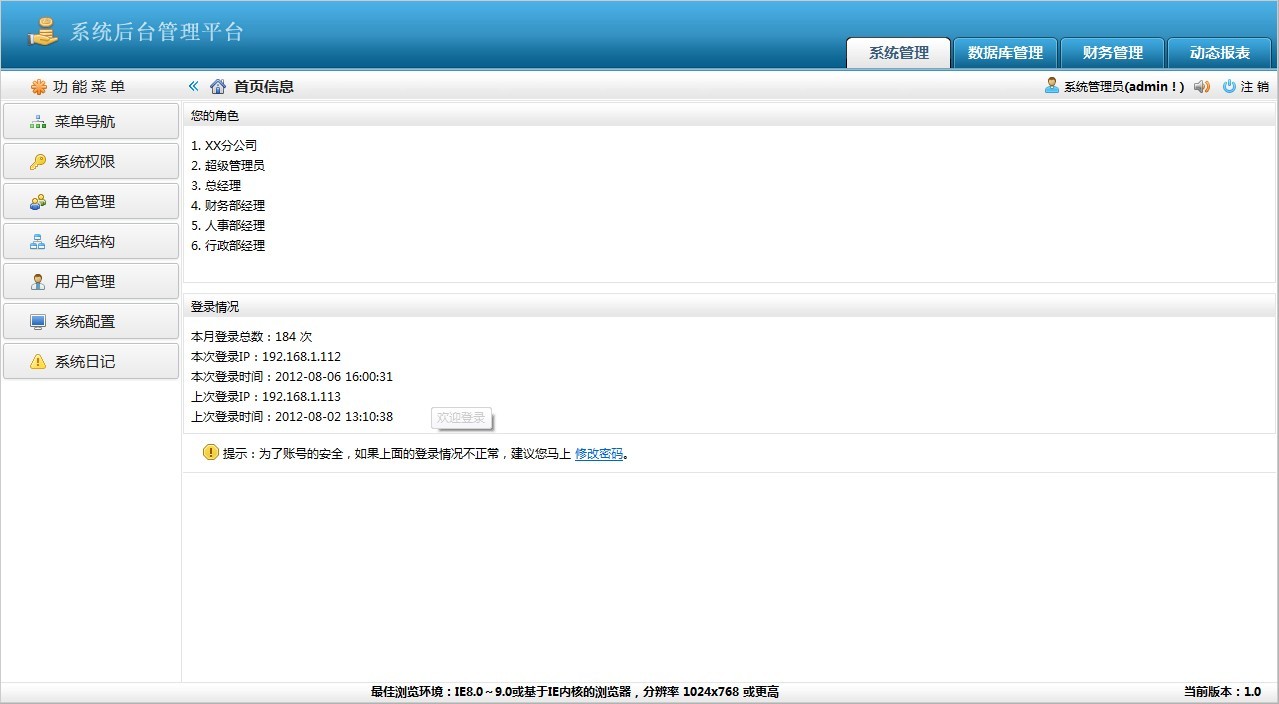1279x704 pixels.
Task: Click the home icon beside 首页信息
Action: click(217, 86)
